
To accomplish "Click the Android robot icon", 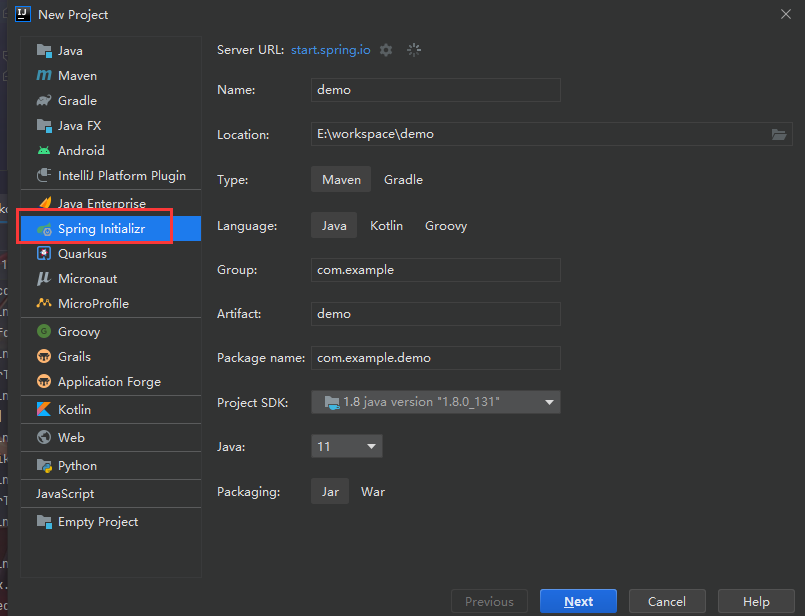I will (44, 150).
